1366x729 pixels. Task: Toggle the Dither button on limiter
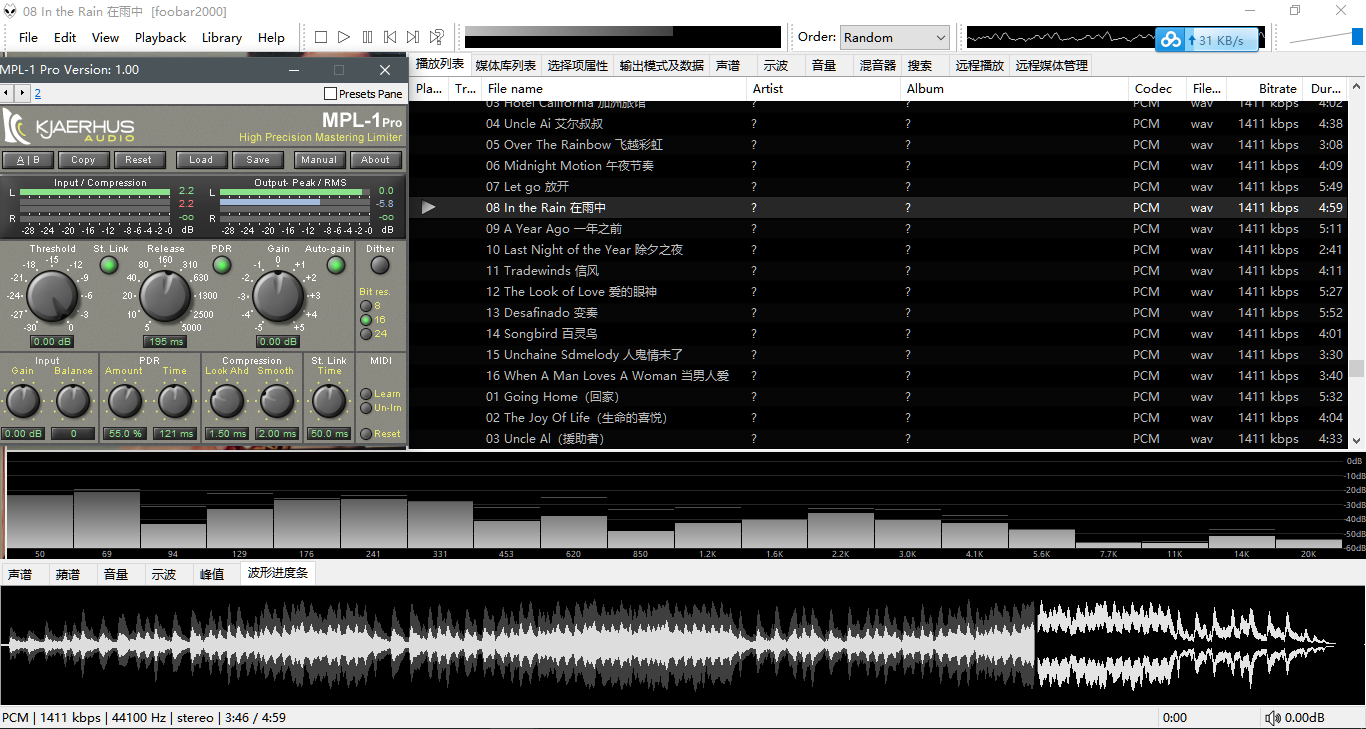(380, 265)
